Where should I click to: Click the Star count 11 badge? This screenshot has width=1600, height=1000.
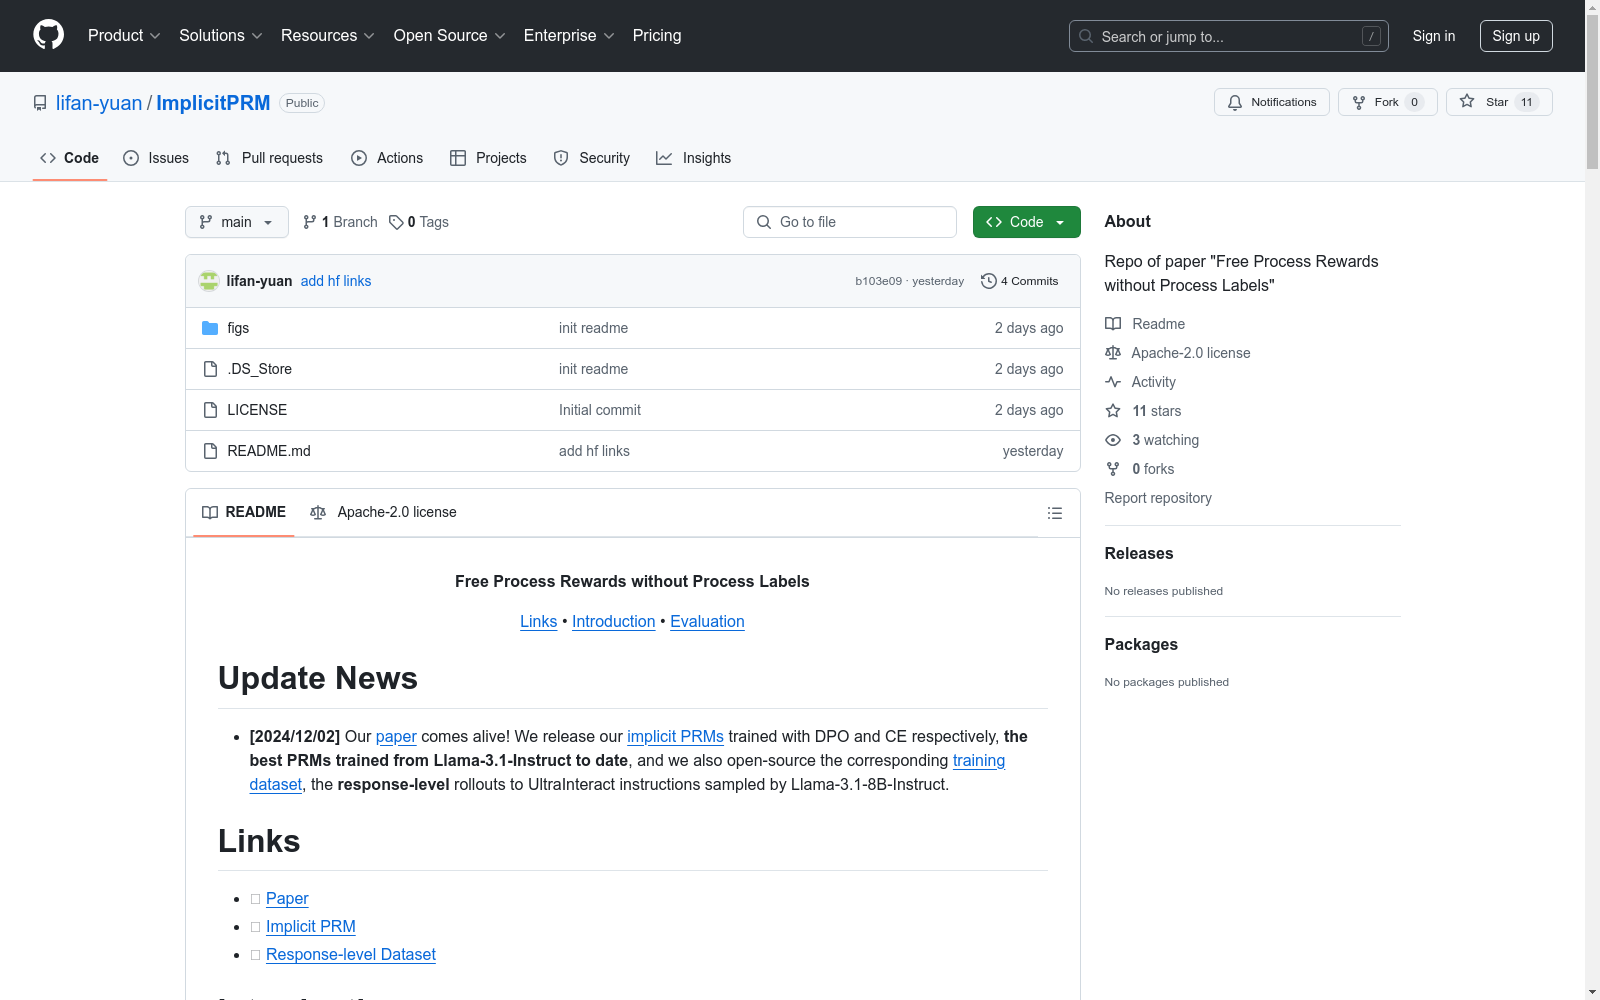click(x=1527, y=102)
